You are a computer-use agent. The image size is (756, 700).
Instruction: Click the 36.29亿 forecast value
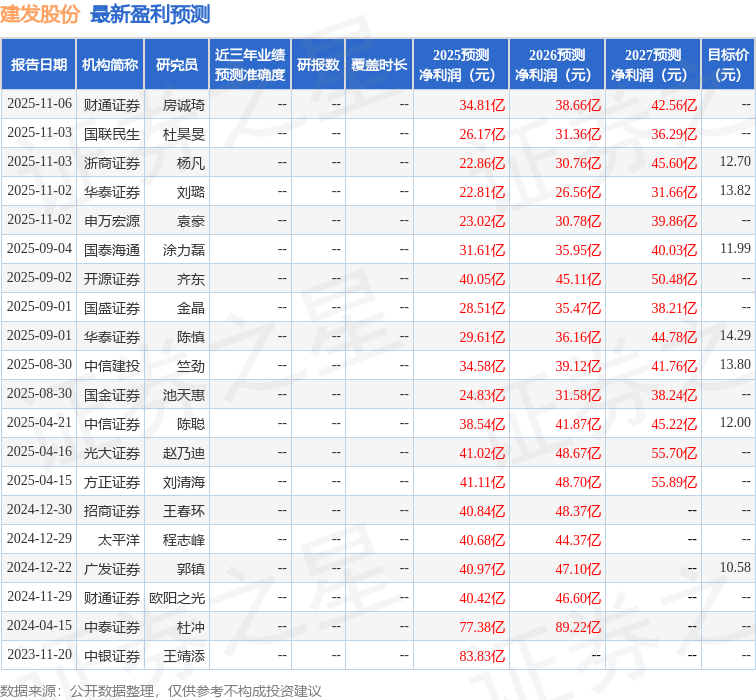click(x=674, y=134)
